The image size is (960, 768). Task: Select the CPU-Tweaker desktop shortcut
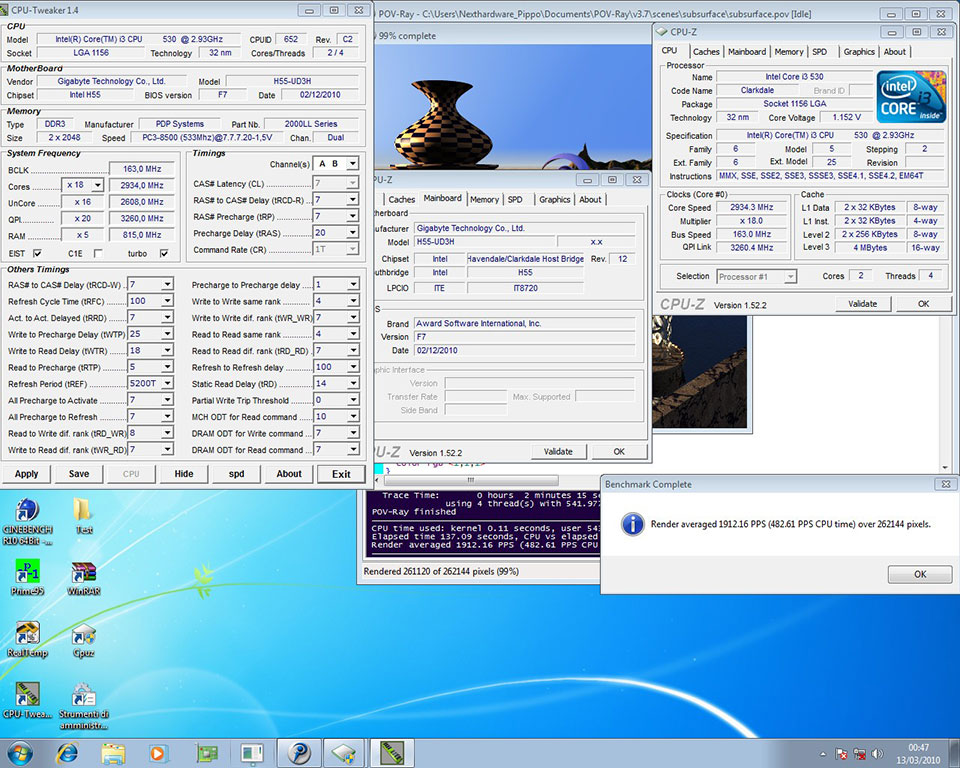click(x=27, y=700)
